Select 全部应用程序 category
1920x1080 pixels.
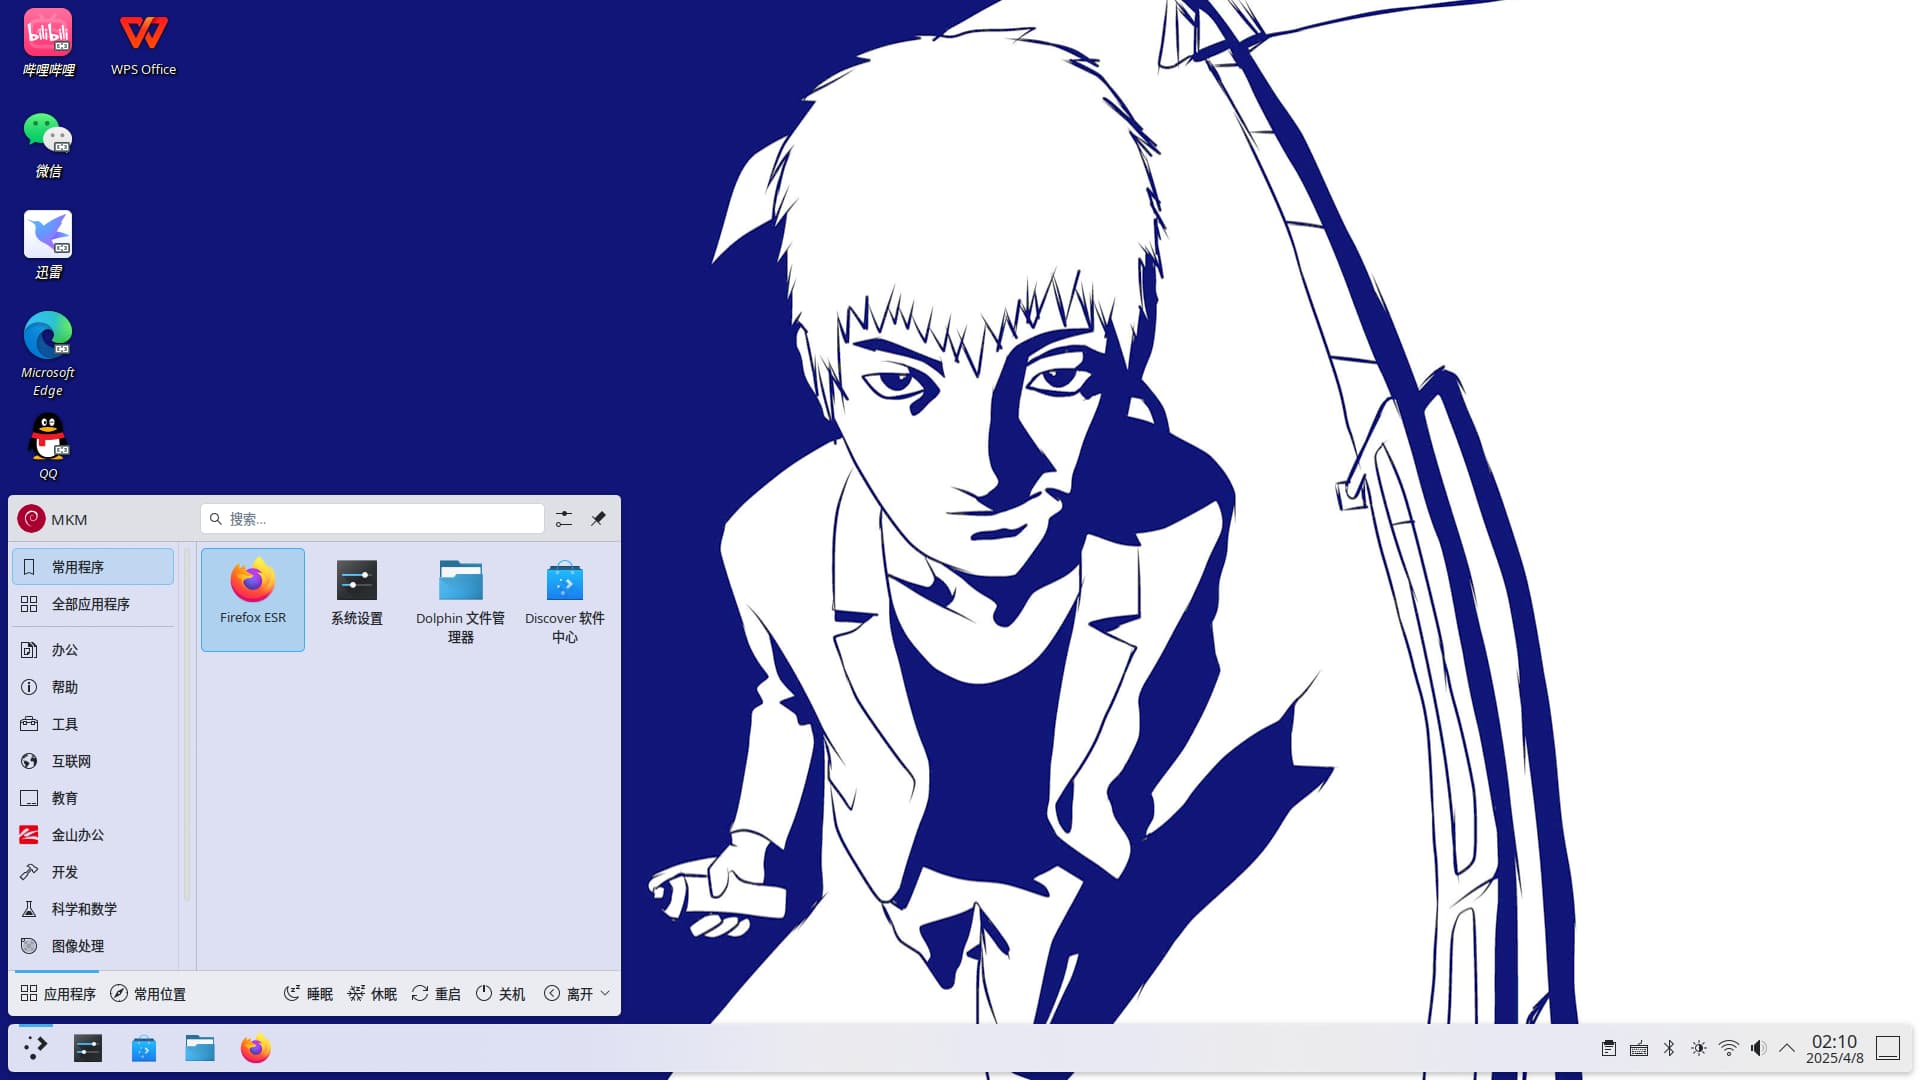93,604
